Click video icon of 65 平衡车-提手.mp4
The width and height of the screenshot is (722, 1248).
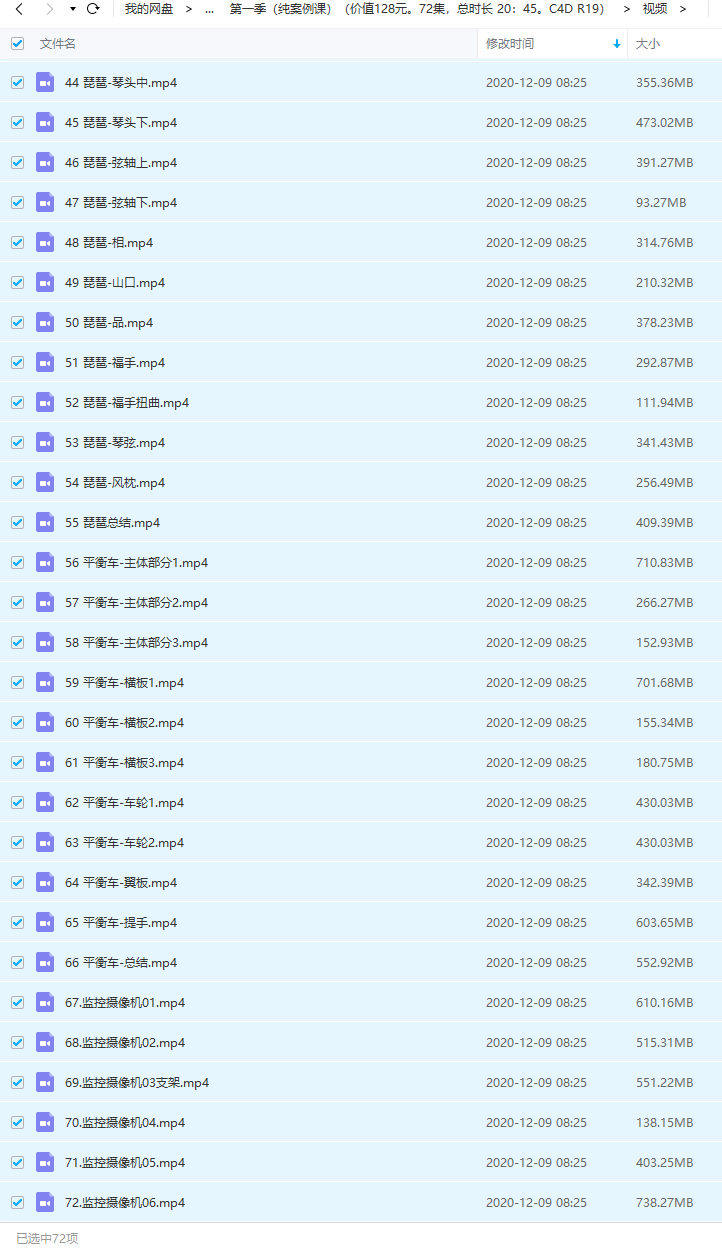(x=45, y=922)
